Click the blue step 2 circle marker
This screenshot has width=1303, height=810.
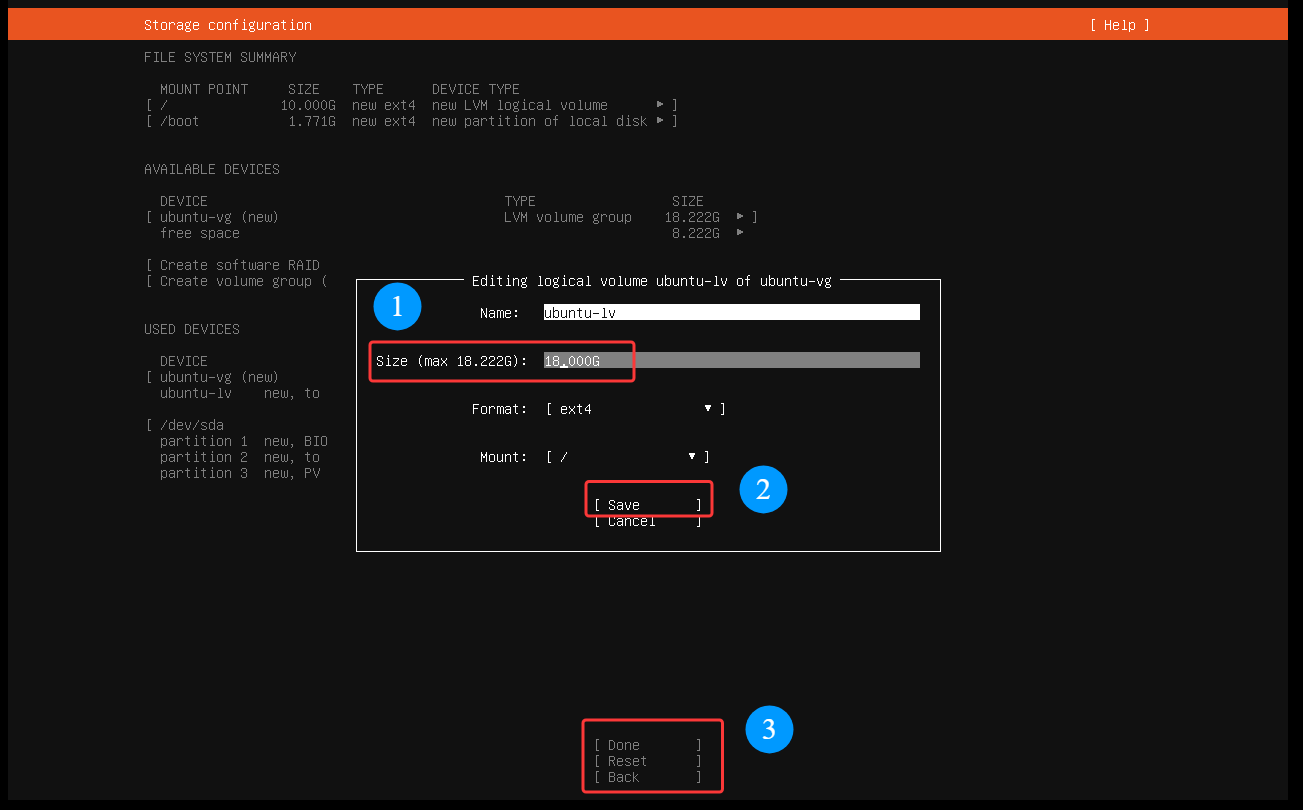[763, 490]
